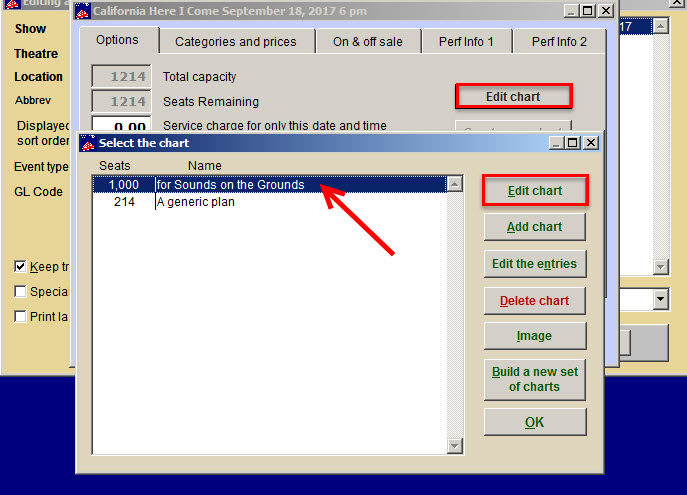The height and width of the screenshot is (495, 687).
Task: Add a new chart
Action: (535, 227)
